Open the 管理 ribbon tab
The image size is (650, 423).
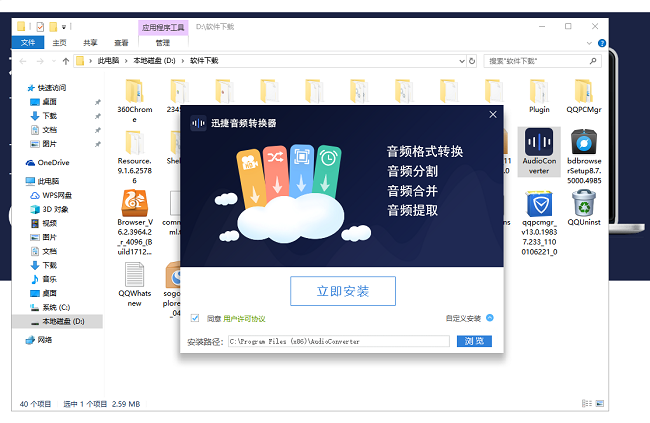(x=163, y=43)
